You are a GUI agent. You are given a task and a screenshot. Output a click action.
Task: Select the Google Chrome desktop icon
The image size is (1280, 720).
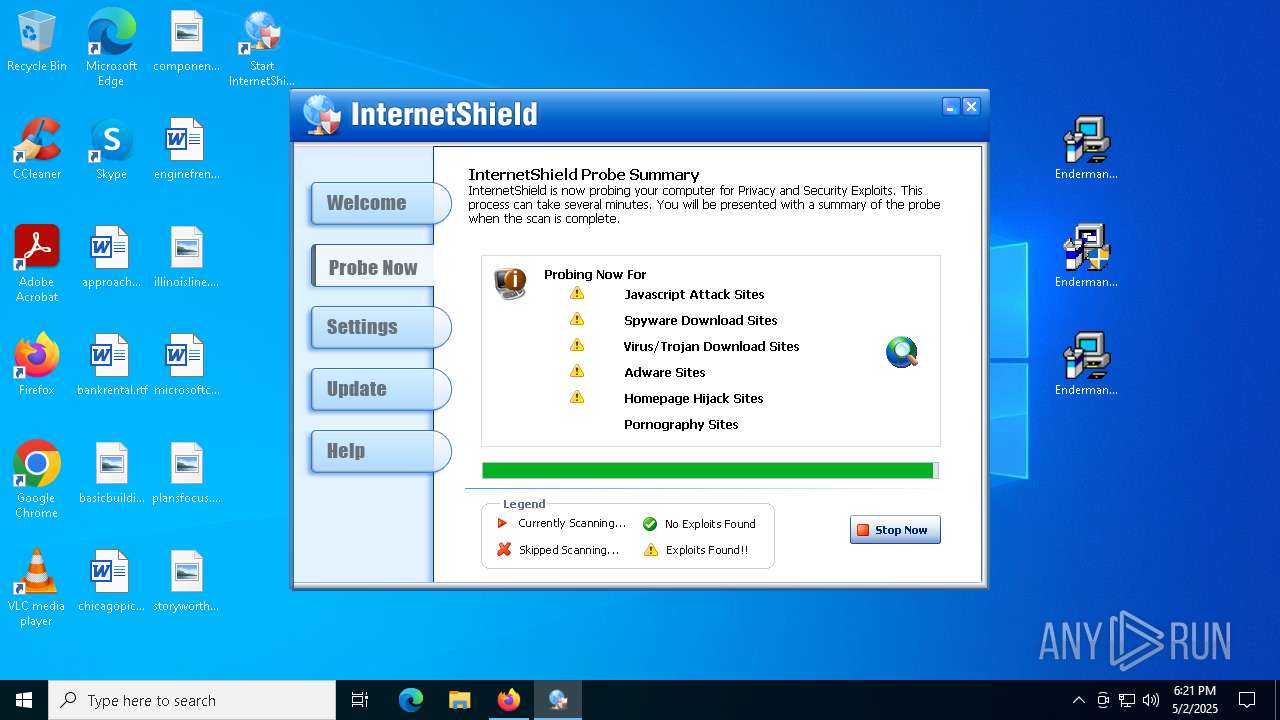pos(37,480)
